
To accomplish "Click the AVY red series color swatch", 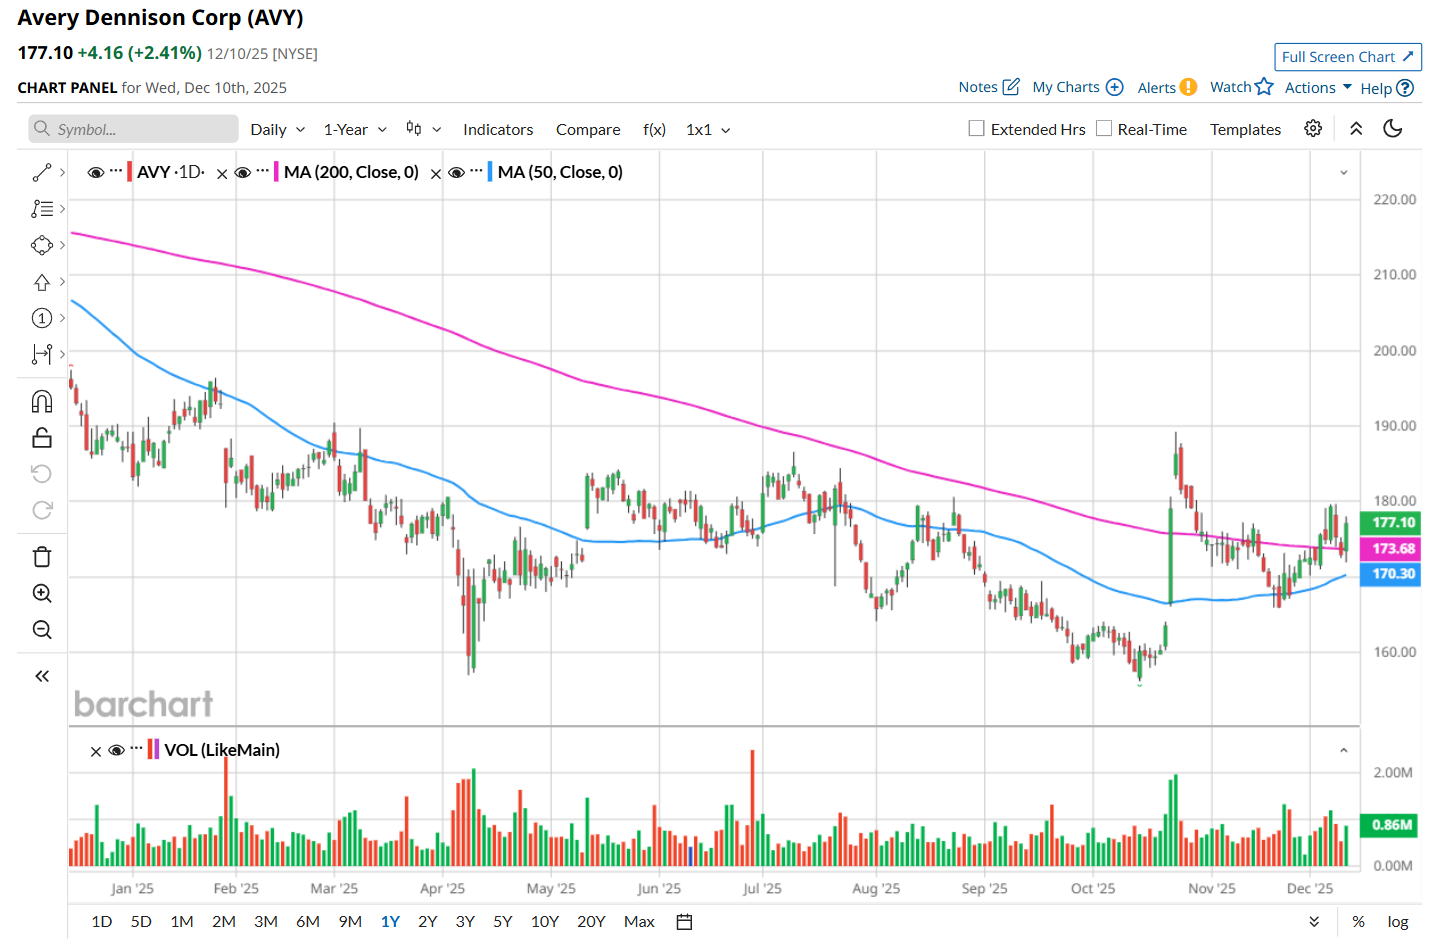I will pos(130,172).
